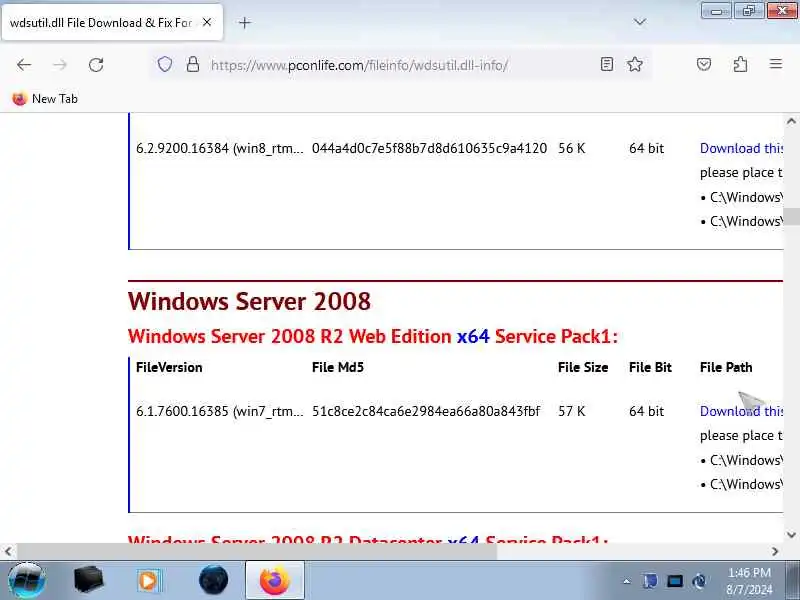The width and height of the screenshot is (800, 600).
Task: Click the 57 K file size cell
Action: pyautogui.click(x=571, y=411)
